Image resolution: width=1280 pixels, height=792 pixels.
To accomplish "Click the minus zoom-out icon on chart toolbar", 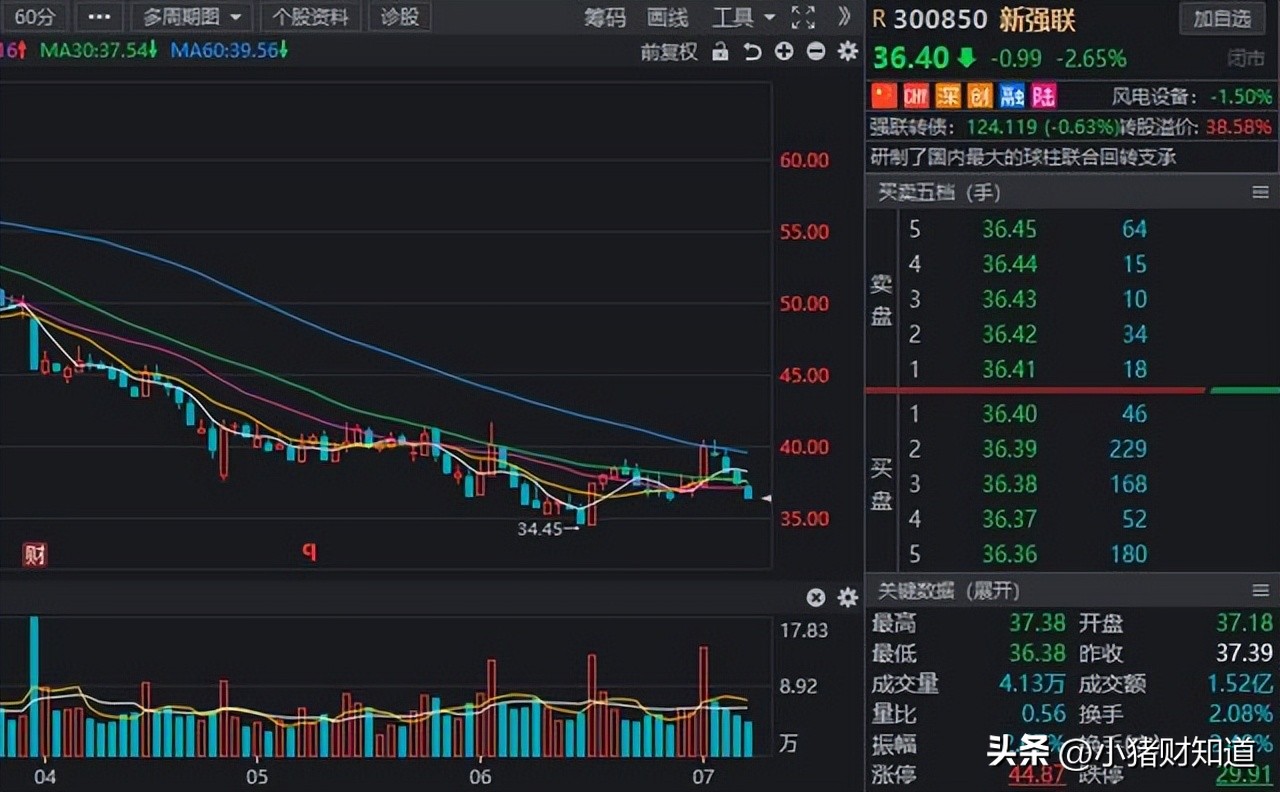I will [815, 51].
